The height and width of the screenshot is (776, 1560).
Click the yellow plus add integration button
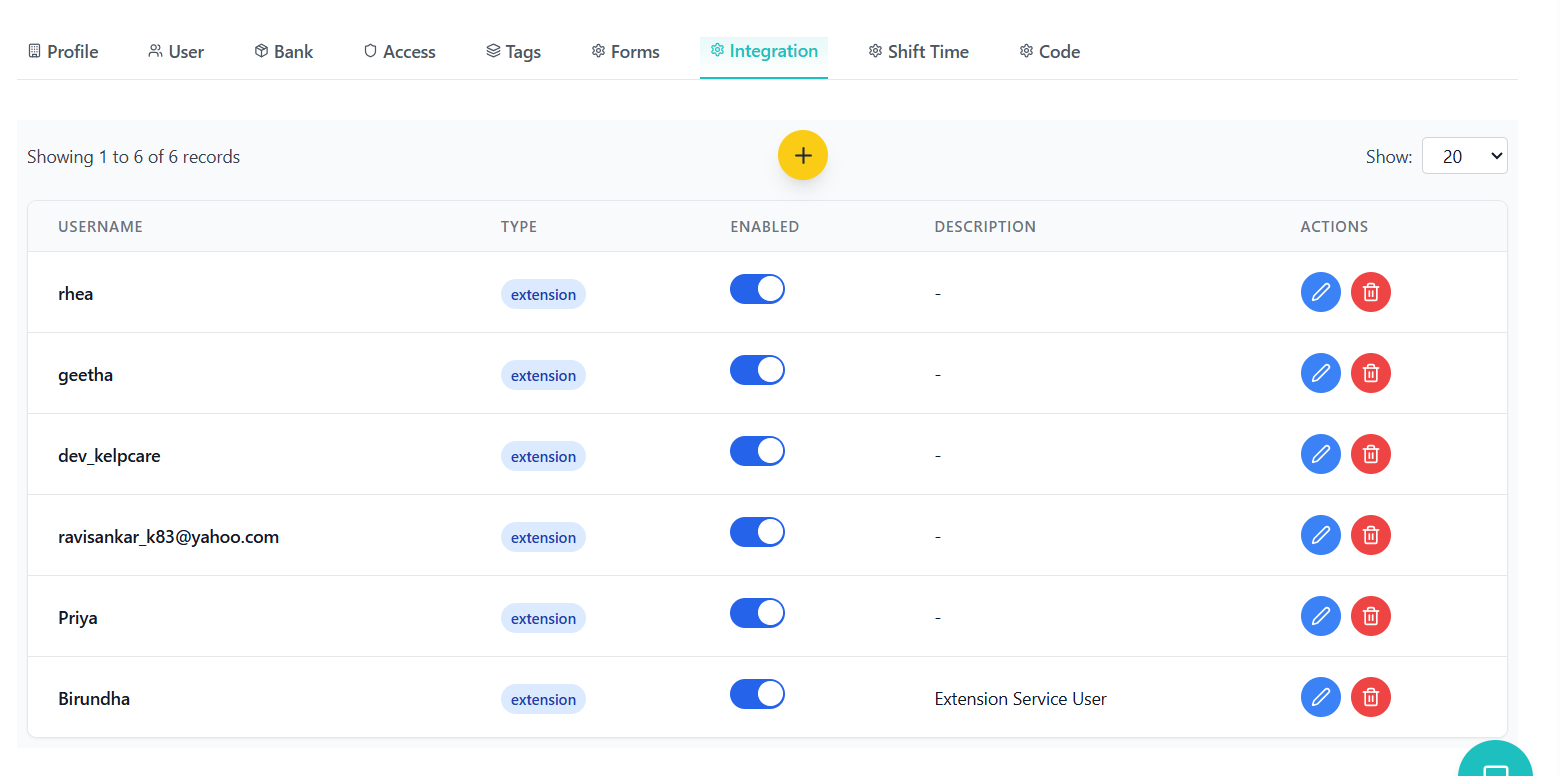[802, 156]
